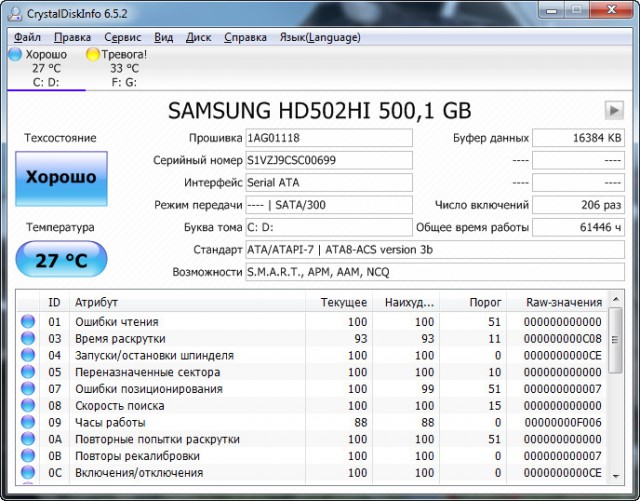
Task: Click status circle of Ошибки чтения row
Action: coord(28,321)
